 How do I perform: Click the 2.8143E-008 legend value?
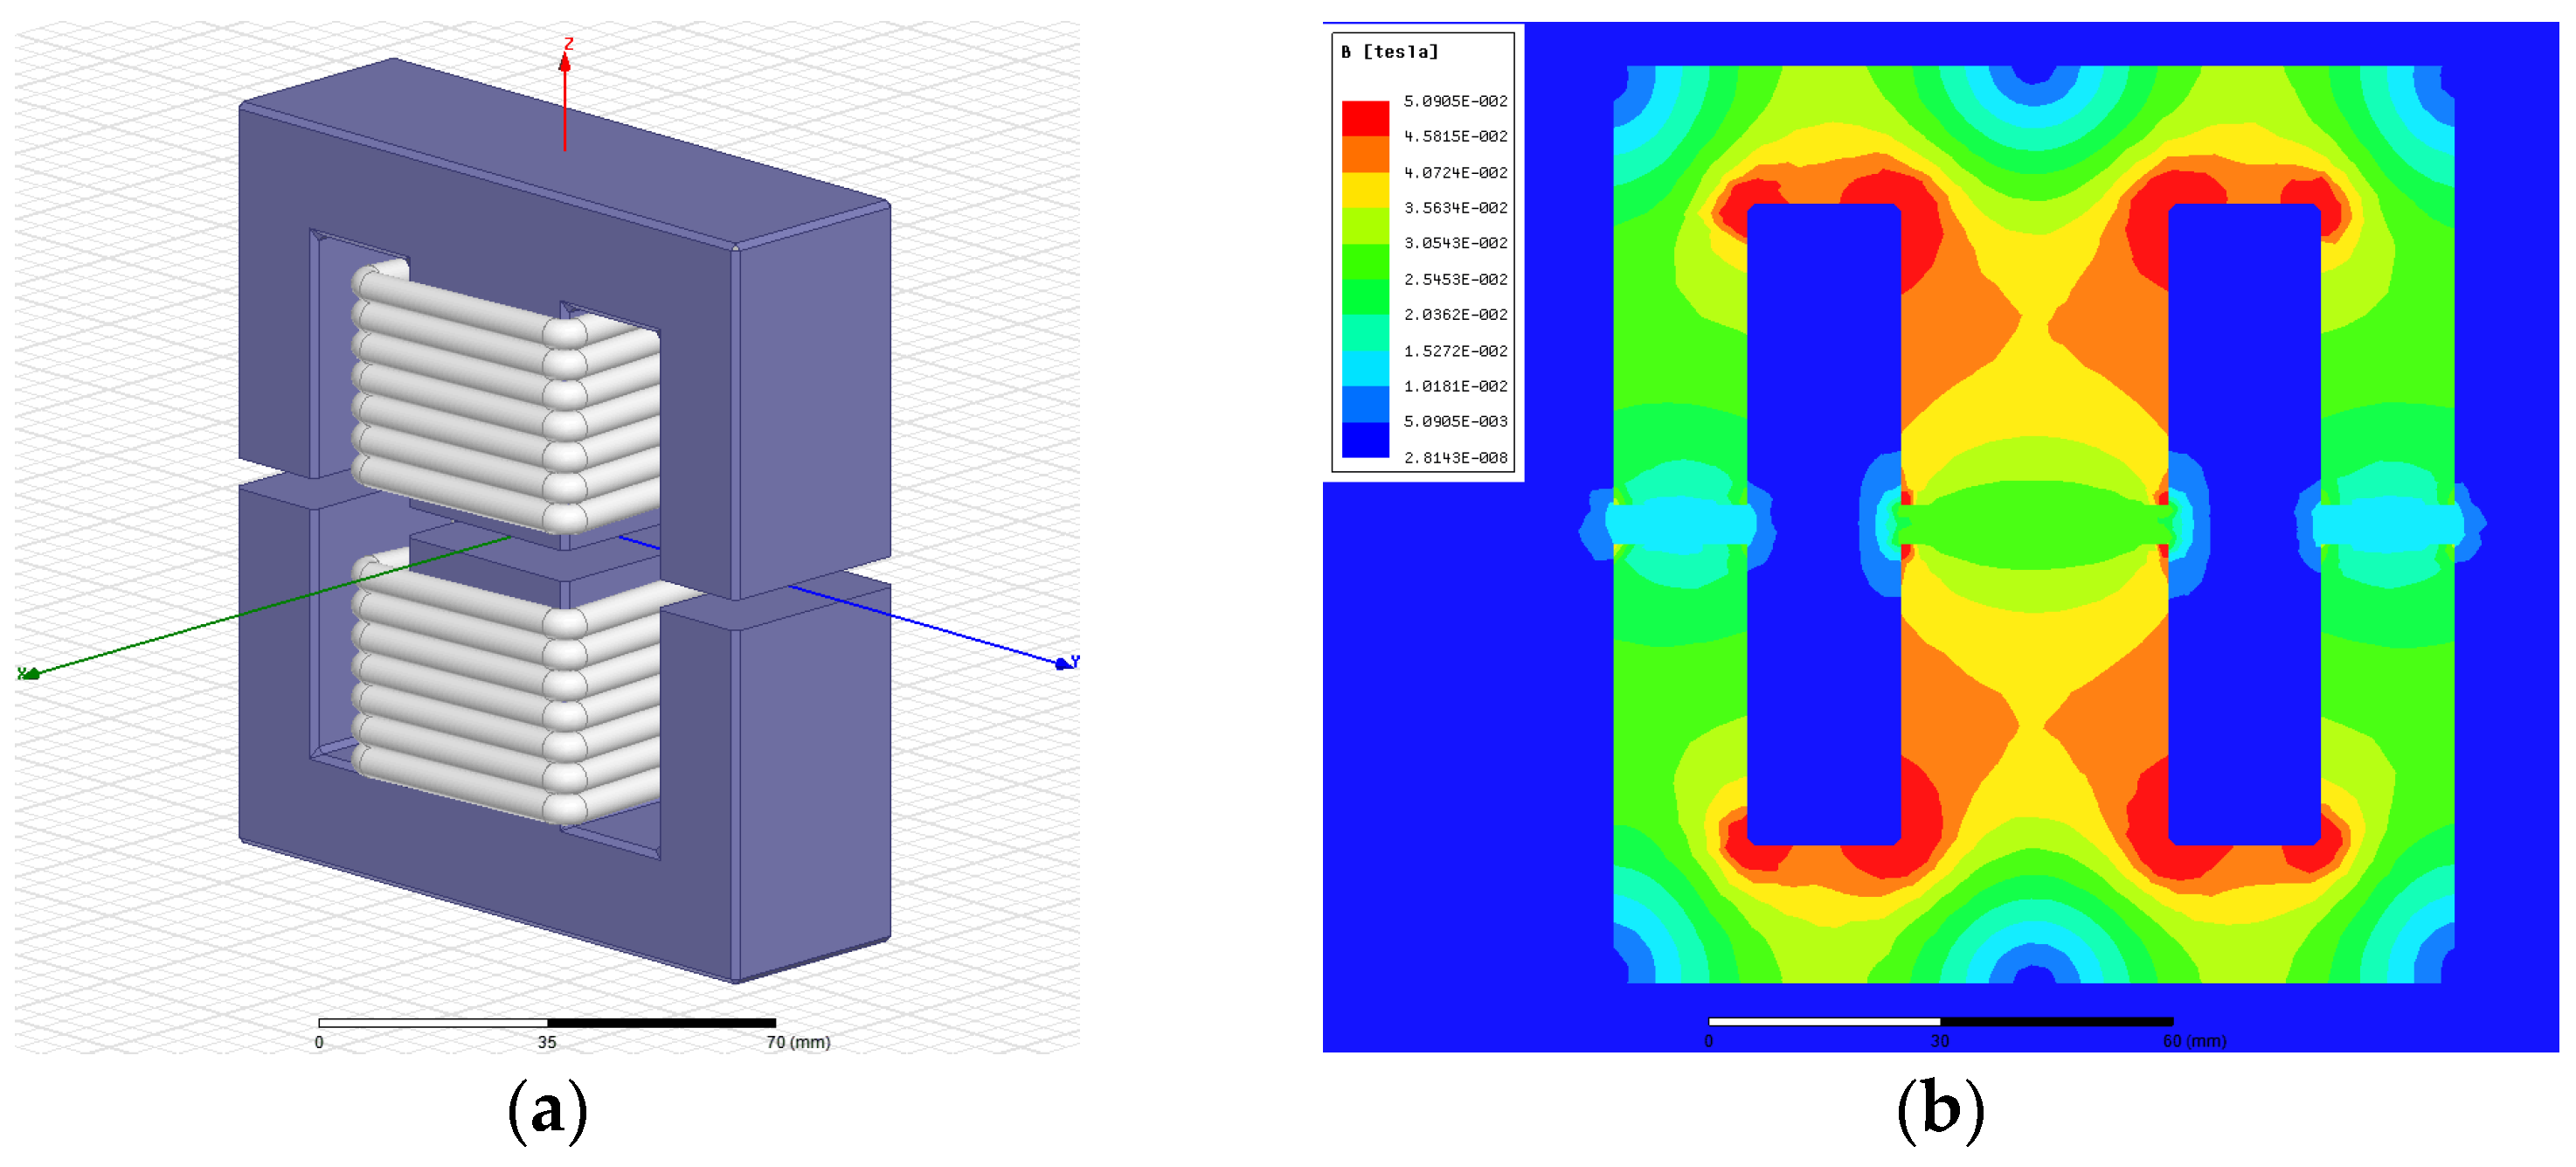pyautogui.click(x=1455, y=457)
